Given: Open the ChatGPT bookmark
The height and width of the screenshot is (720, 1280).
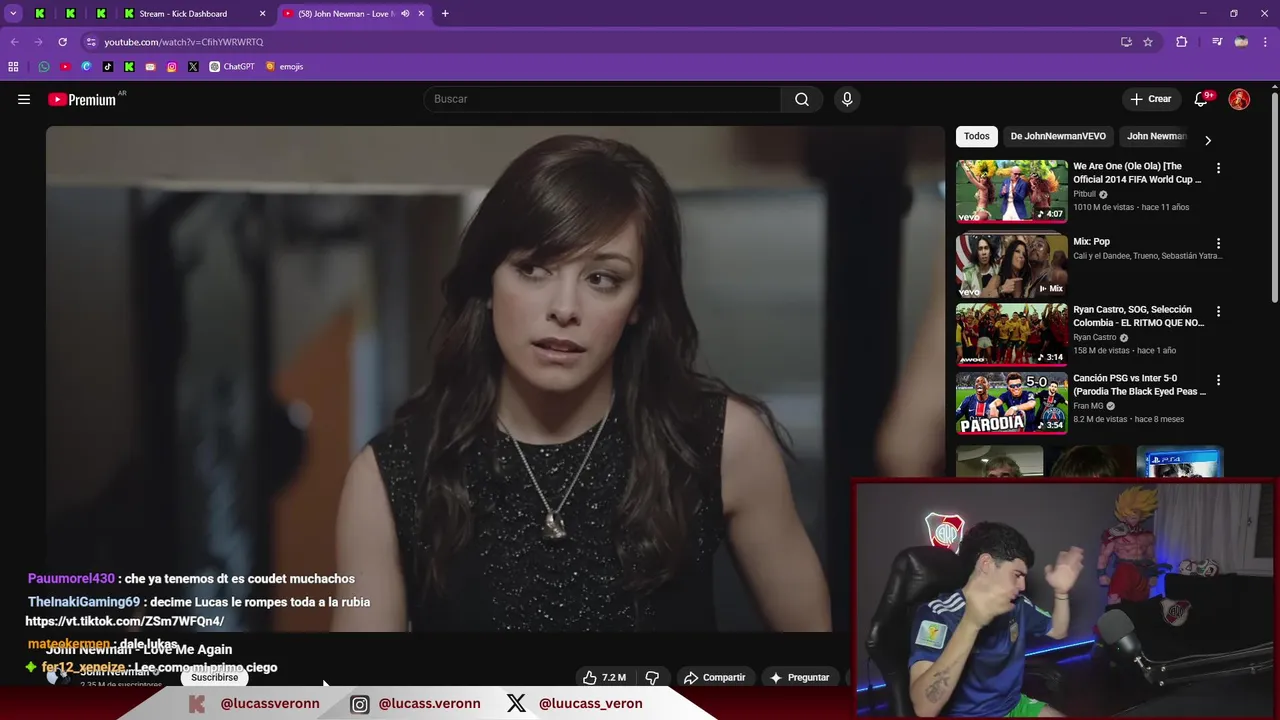Looking at the screenshot, I should pos(232,67).
